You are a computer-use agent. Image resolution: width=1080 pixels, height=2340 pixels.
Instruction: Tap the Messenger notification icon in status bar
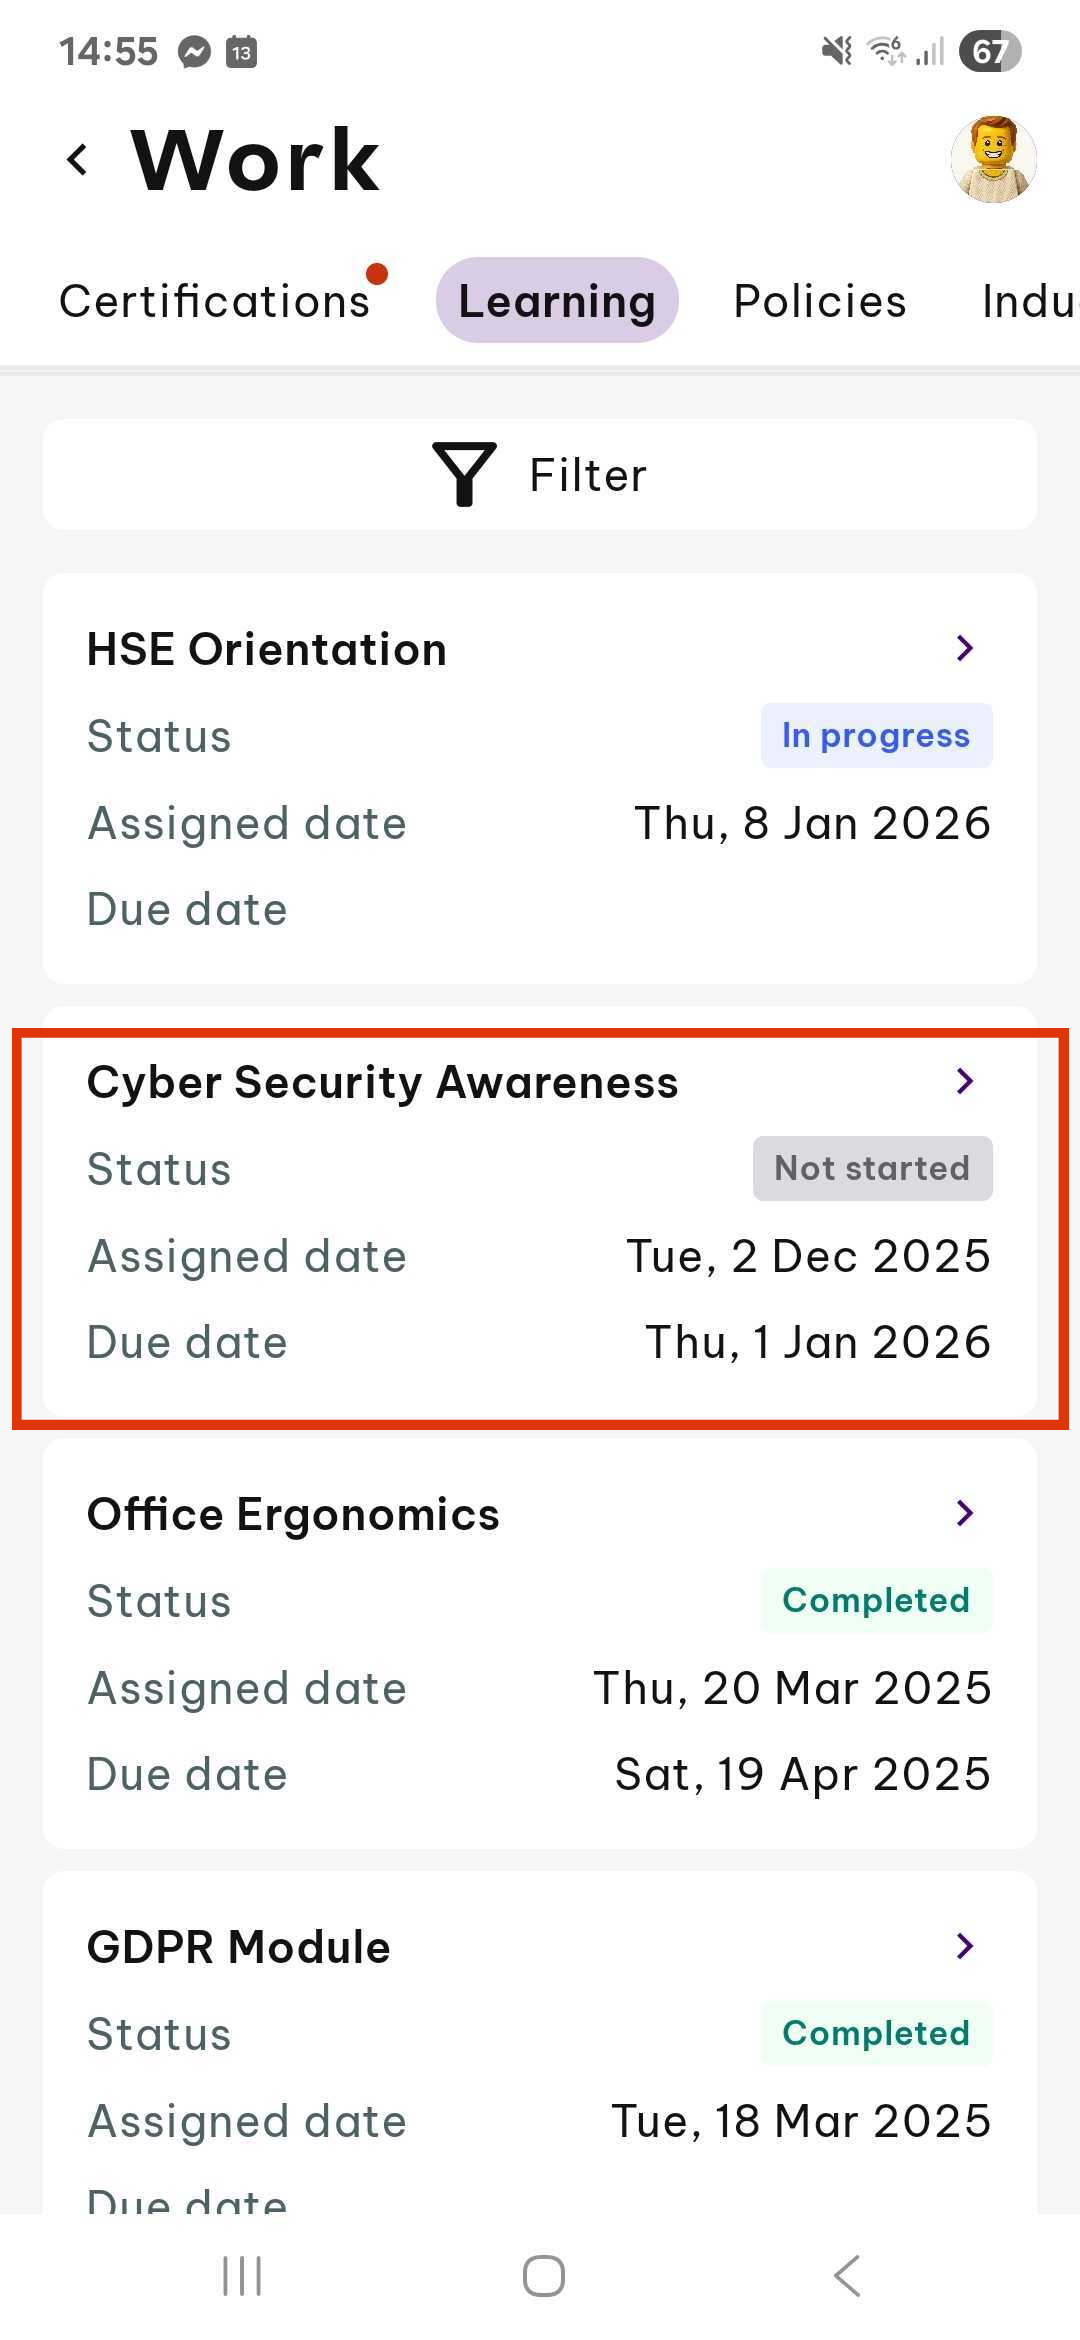pyautogui.click(x=195, y=51)
